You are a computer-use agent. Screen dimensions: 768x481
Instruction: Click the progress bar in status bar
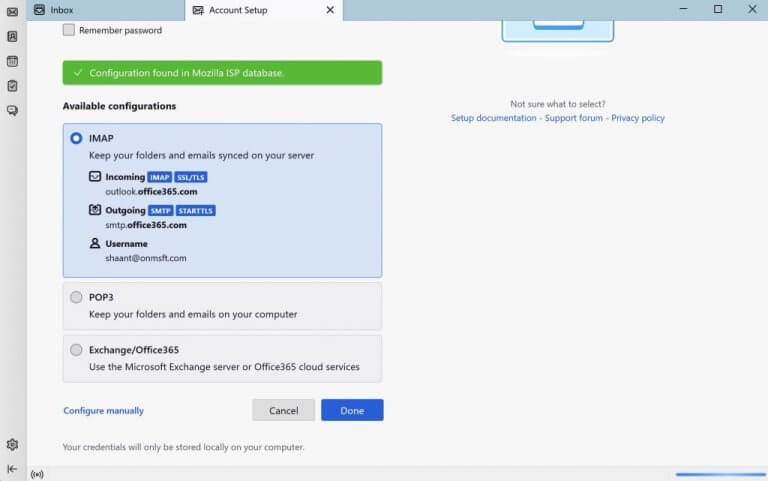click(x=720, y=474)
